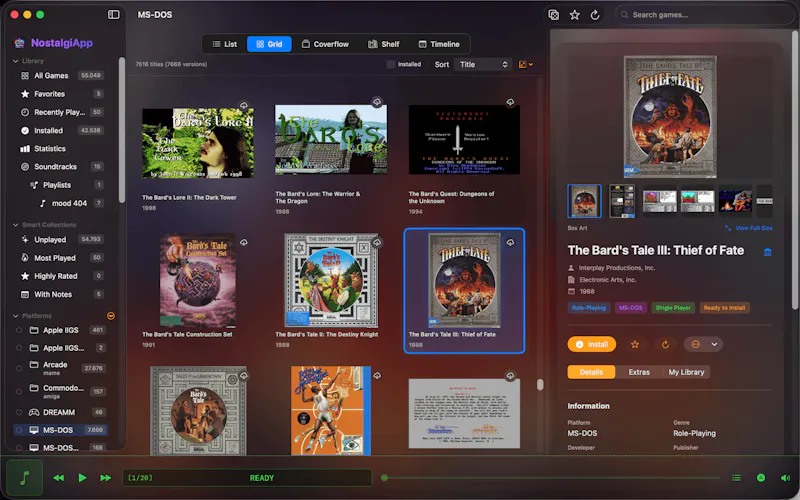This screenshot has height=500, width=800.
Task: Open the mood 404 playlist
Action: [x=71, y=203]
